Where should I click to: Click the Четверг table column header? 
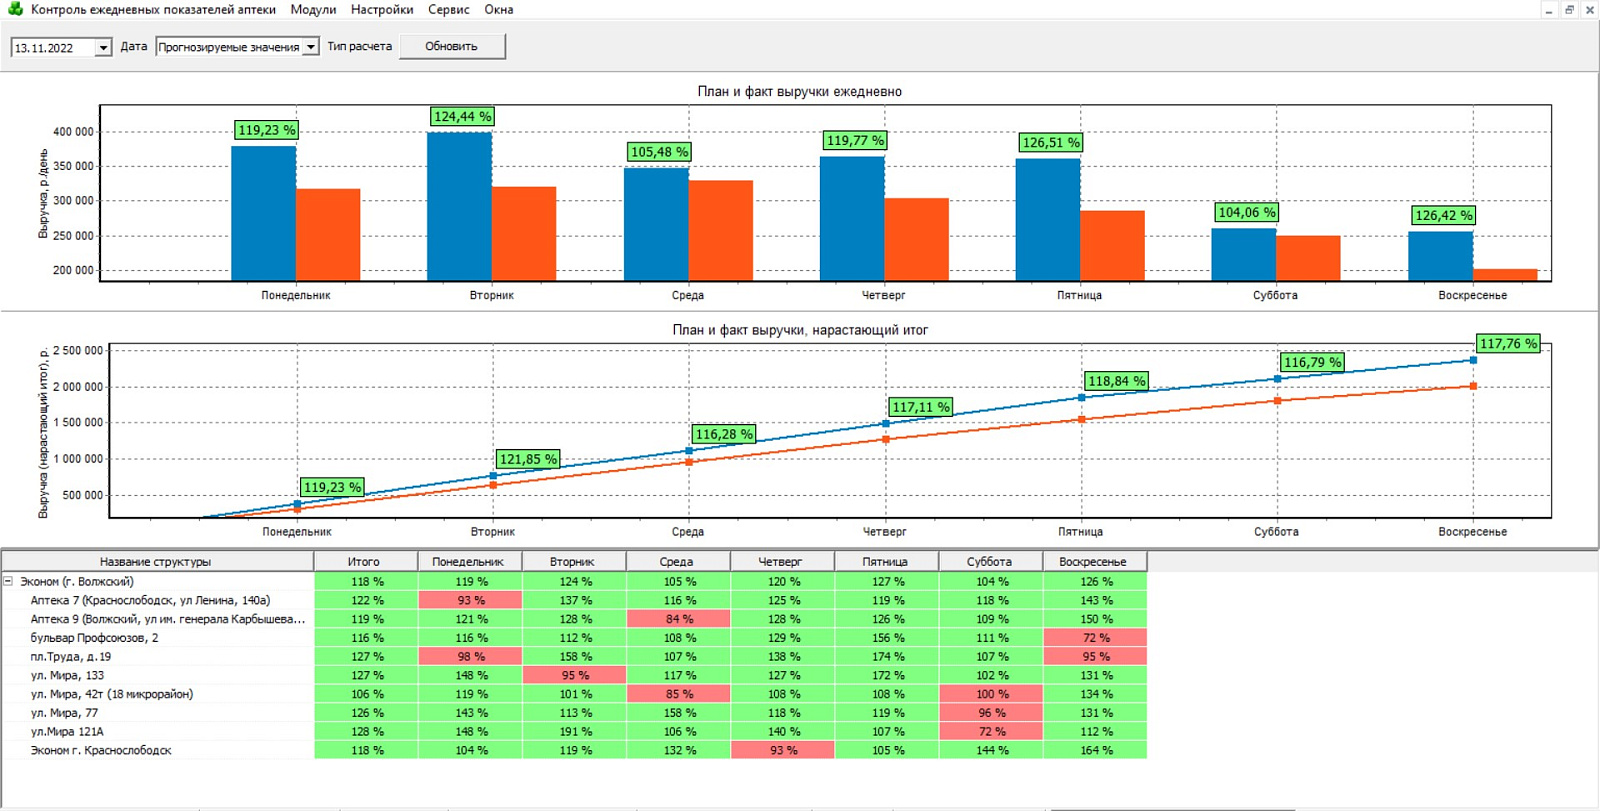(x=782, y=561)
